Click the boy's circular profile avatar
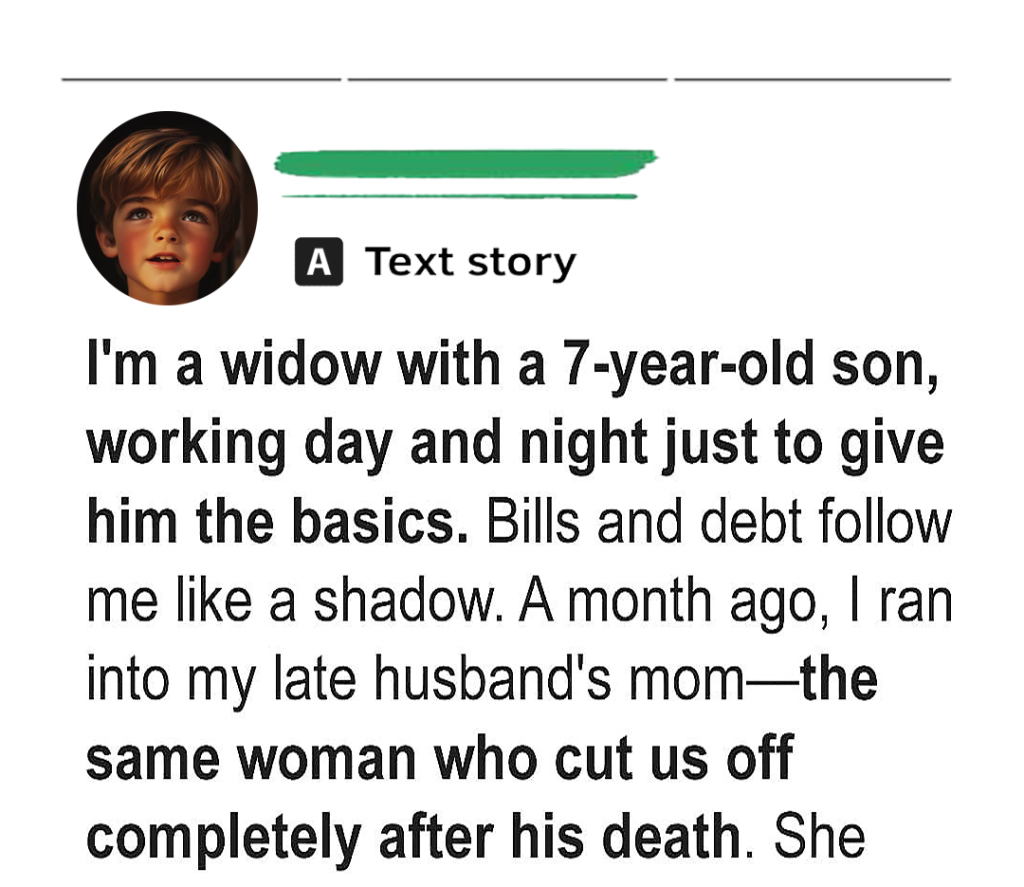 coord(167,208)
